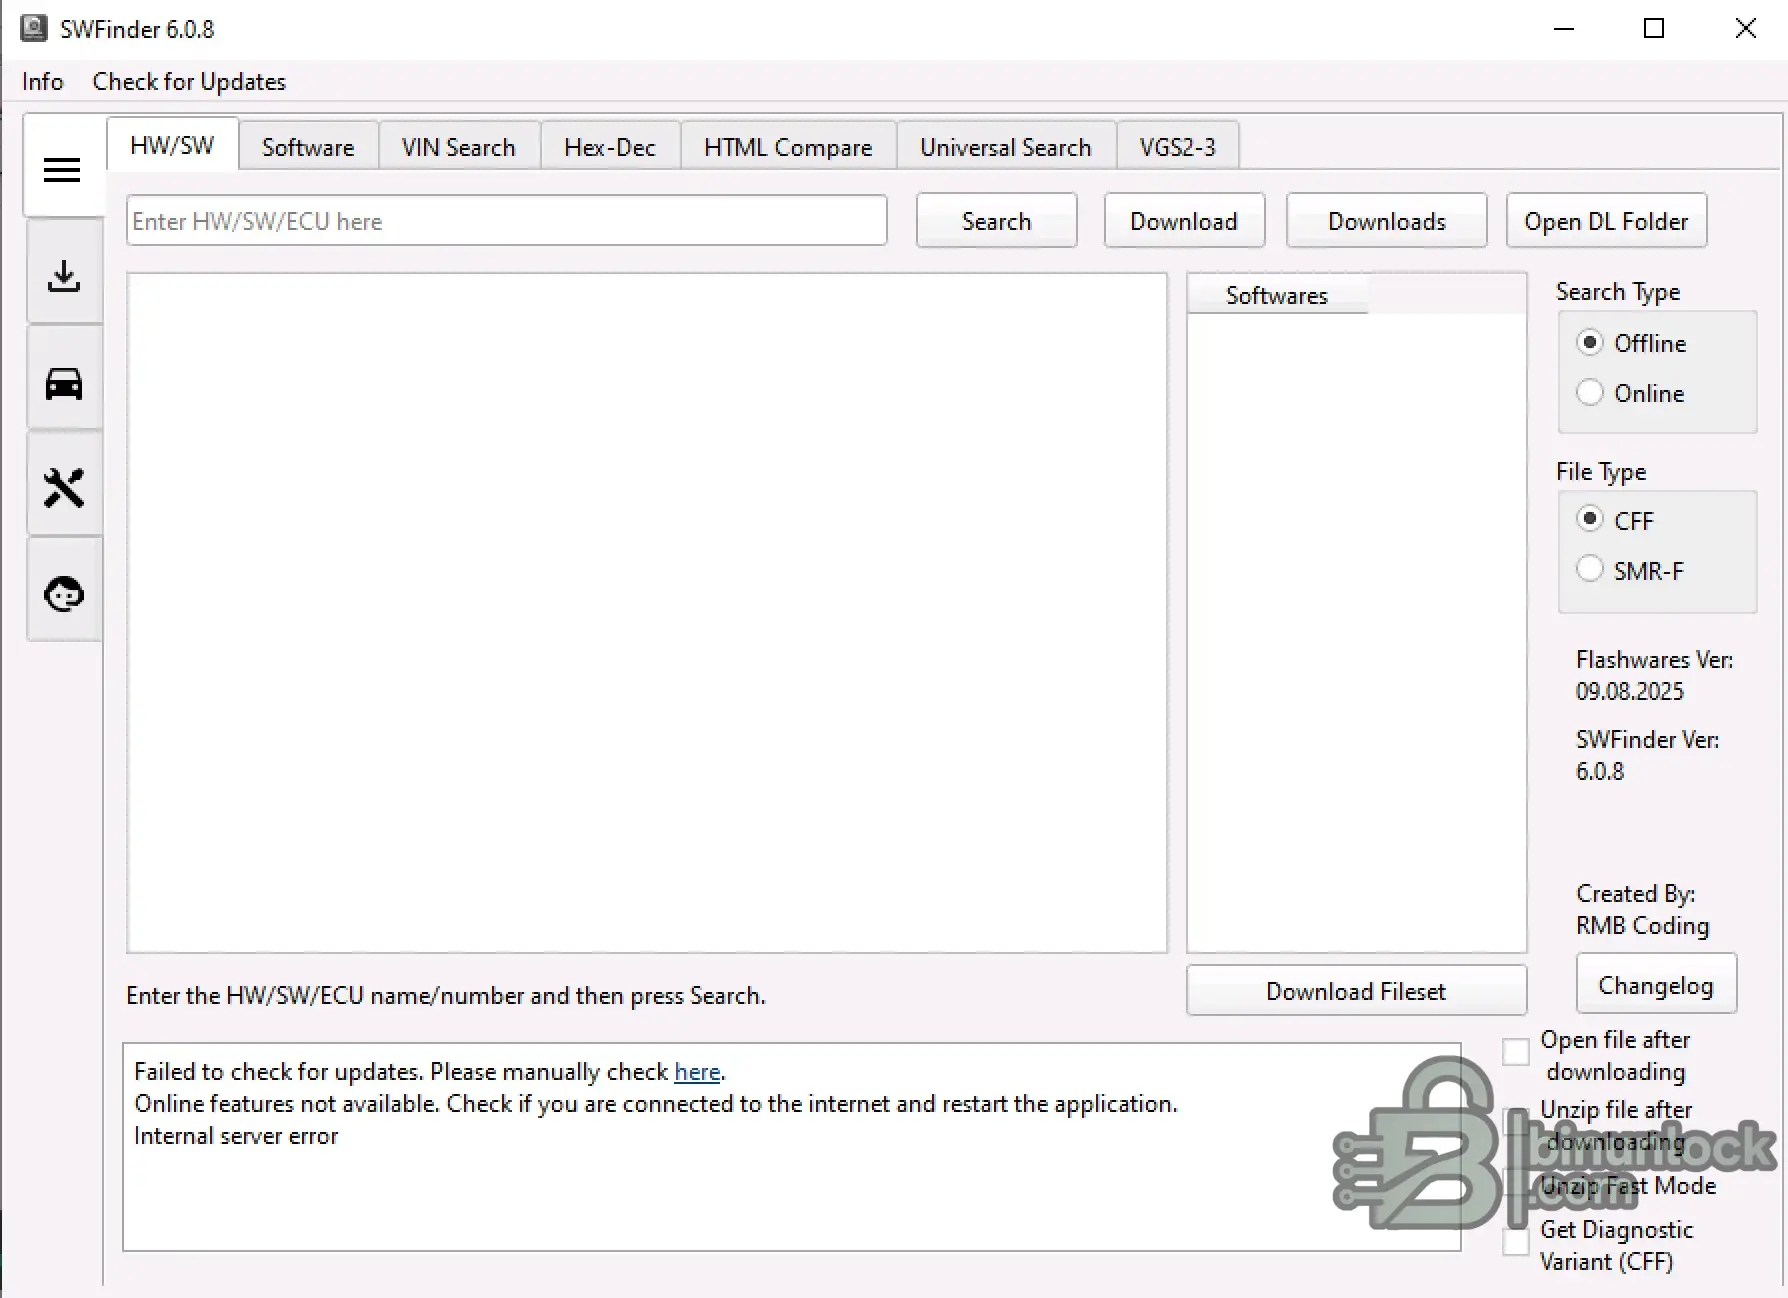Click the SWFinder application icon in the titlebar
1788x1298 pixels.
point(33,28)
